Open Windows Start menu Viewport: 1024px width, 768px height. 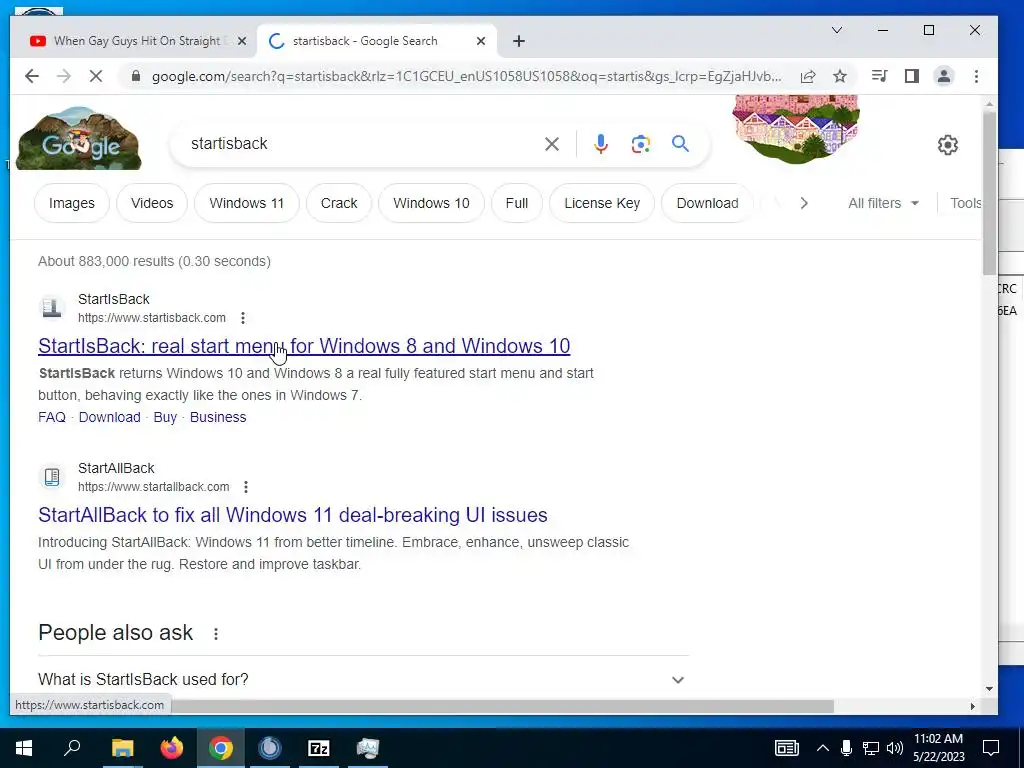pyautogui.click(x=24, y=748)
